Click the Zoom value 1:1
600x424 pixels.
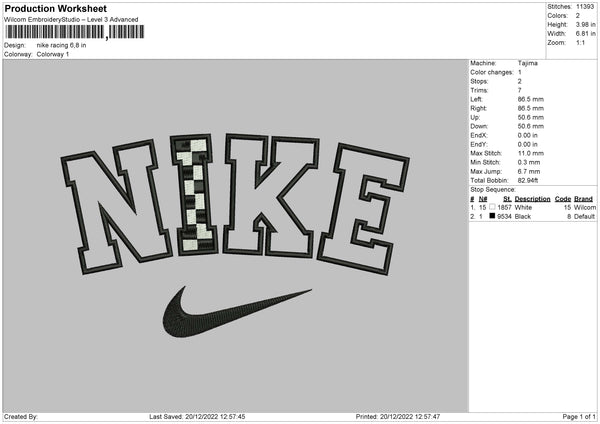pos(580,42)
